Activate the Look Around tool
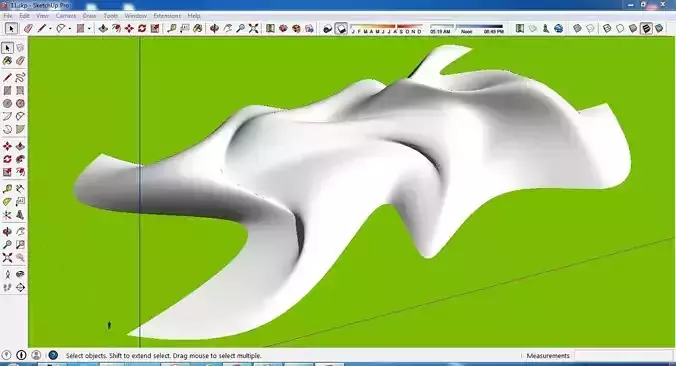Image resolution: width=676 pixels, height=366 pixels. (x=20, y=274)
